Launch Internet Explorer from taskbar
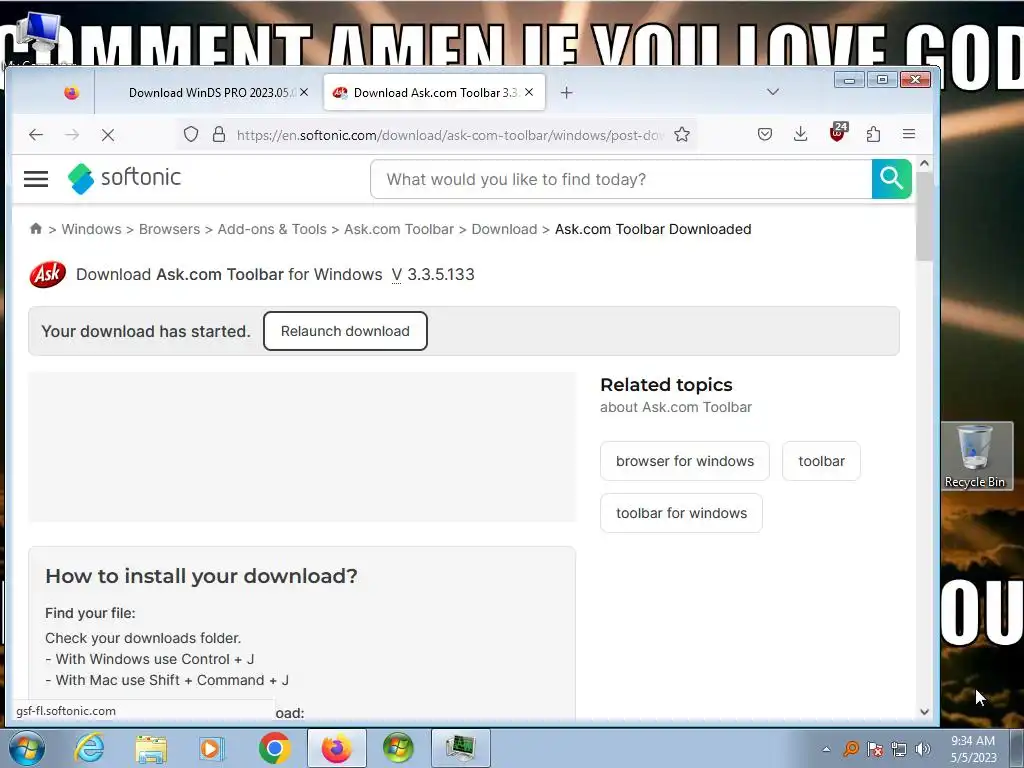Screen dimensions: 1024x768 point(89,748)
